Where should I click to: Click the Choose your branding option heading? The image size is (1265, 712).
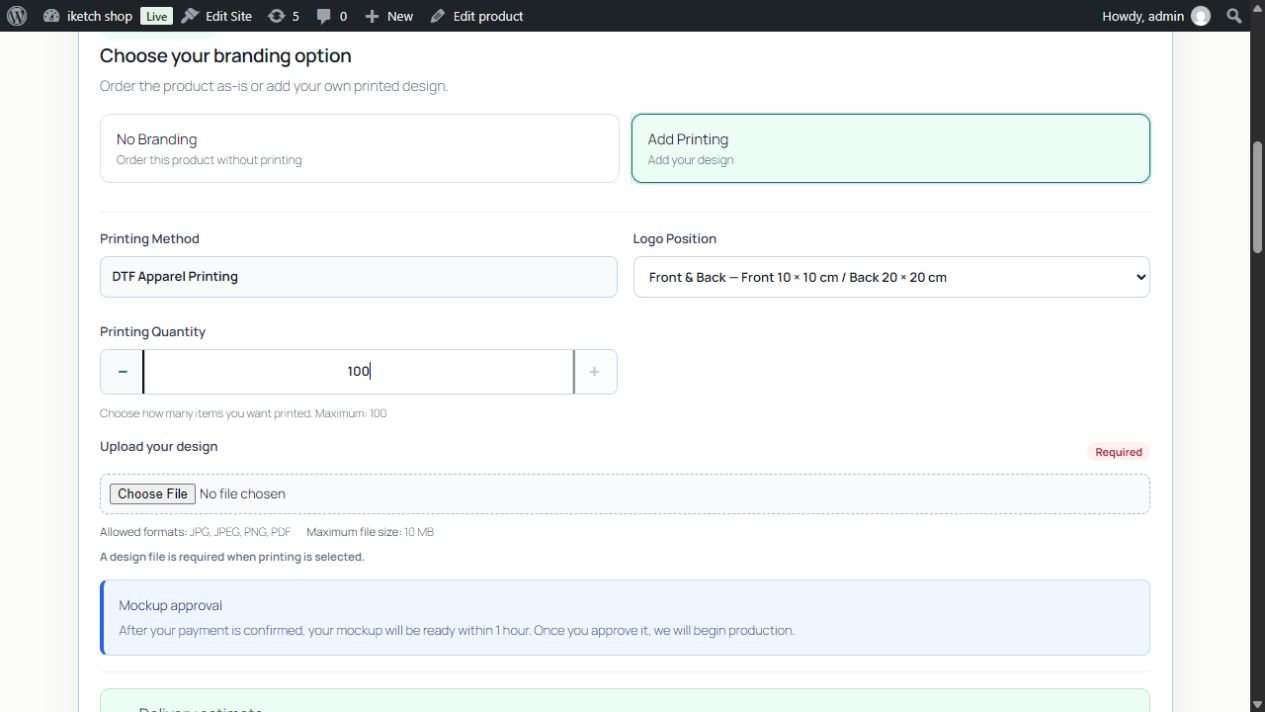click(x=225, y=56)
